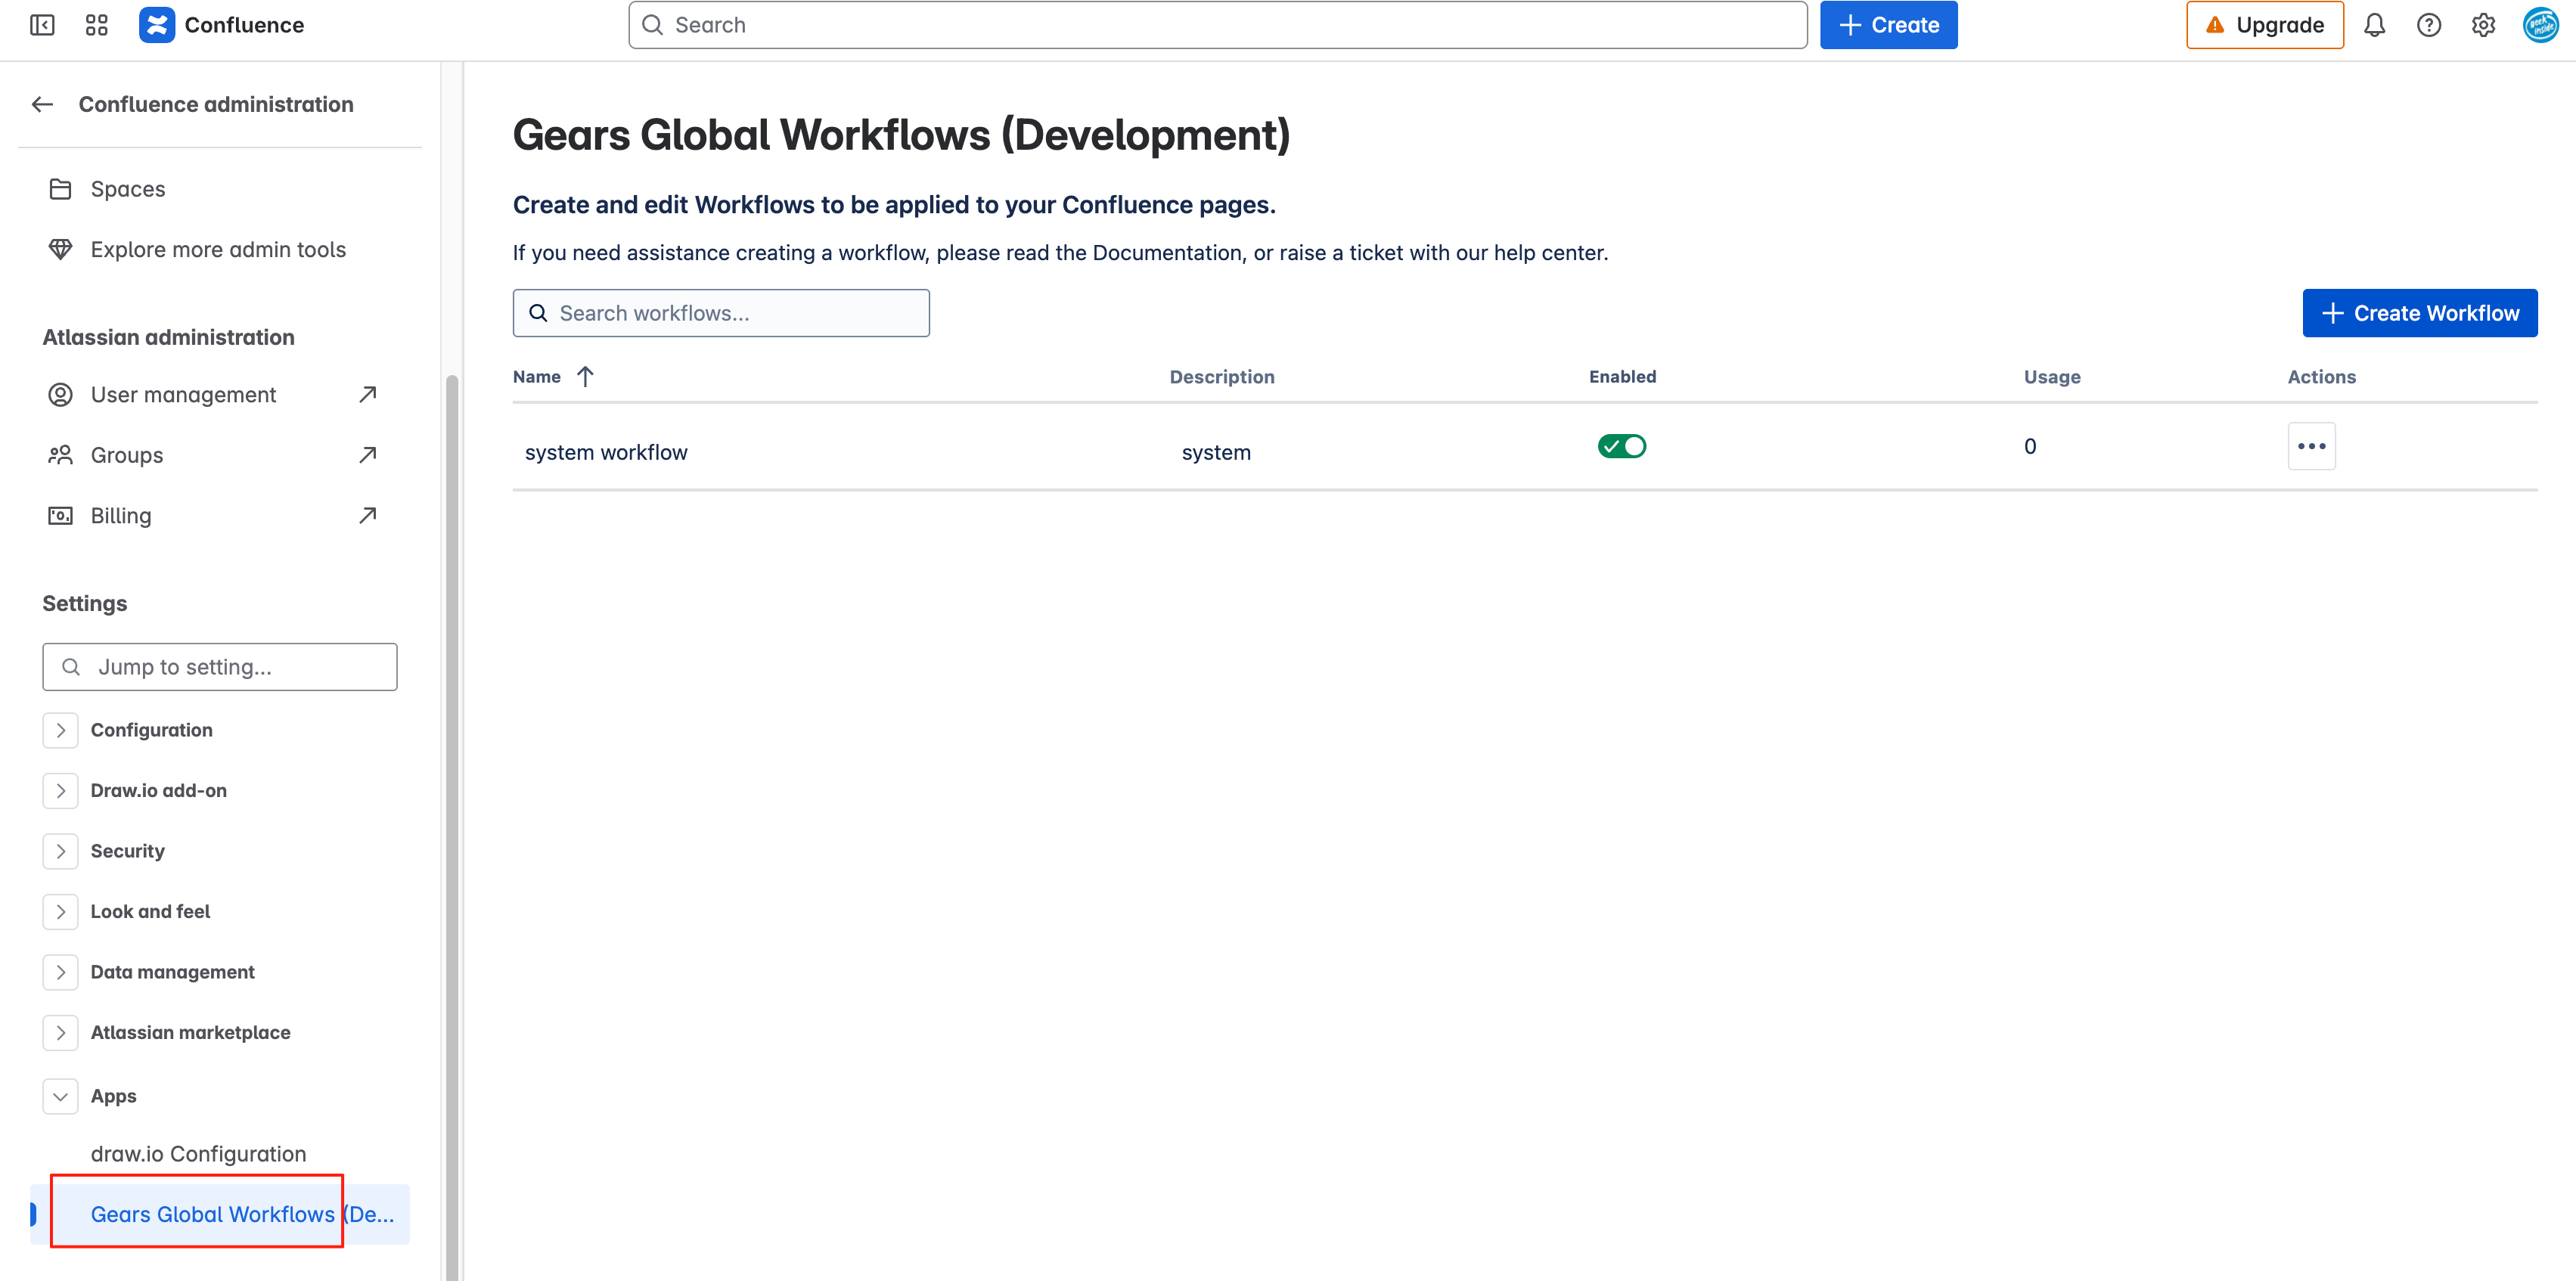Image resolution: width=2576 pixels, height=1281 pixels.
Task: Click the 'system' description cell
Action: point(1216,452)
